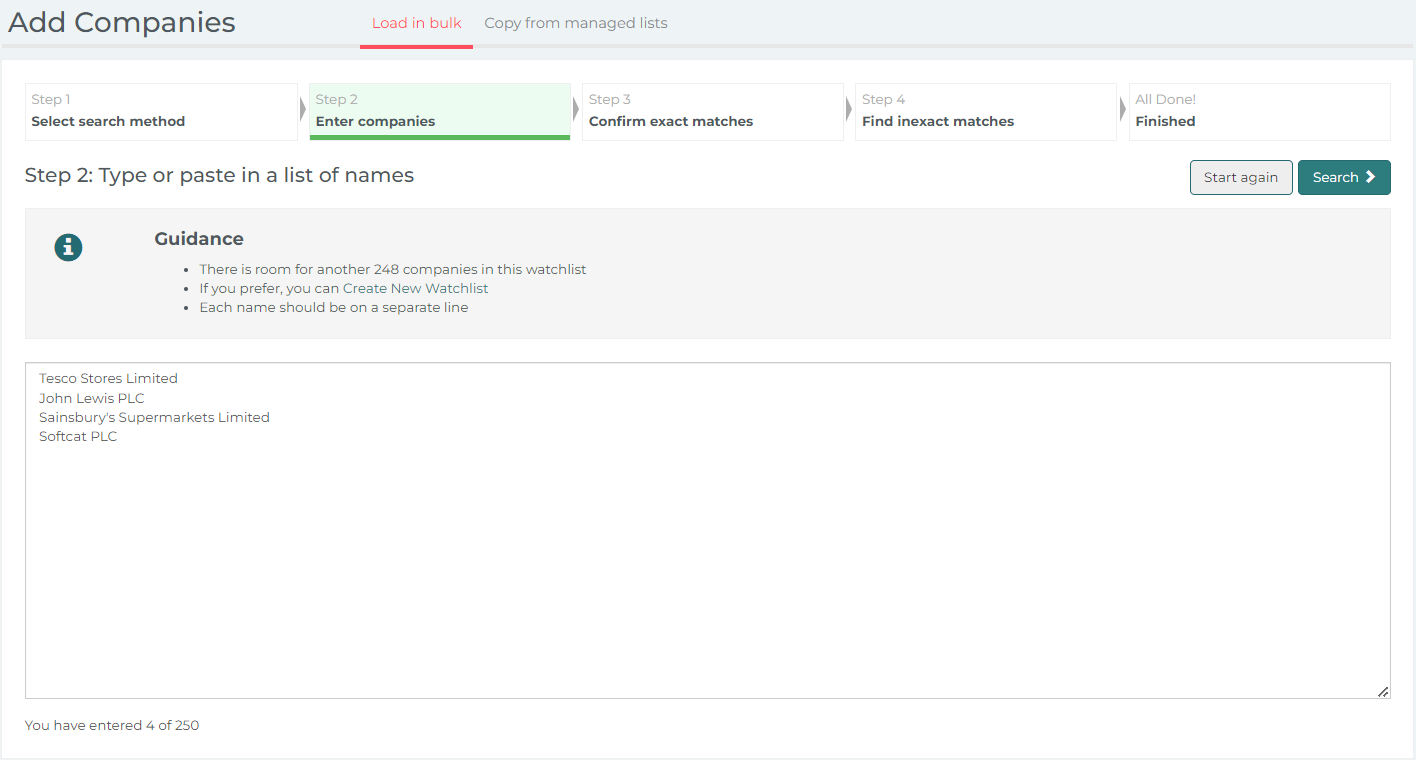Viewport: 1416px width, 760px height.
Task: Click the 'Each name should be on a separate line' text
Action: click(x=334, y=307)
